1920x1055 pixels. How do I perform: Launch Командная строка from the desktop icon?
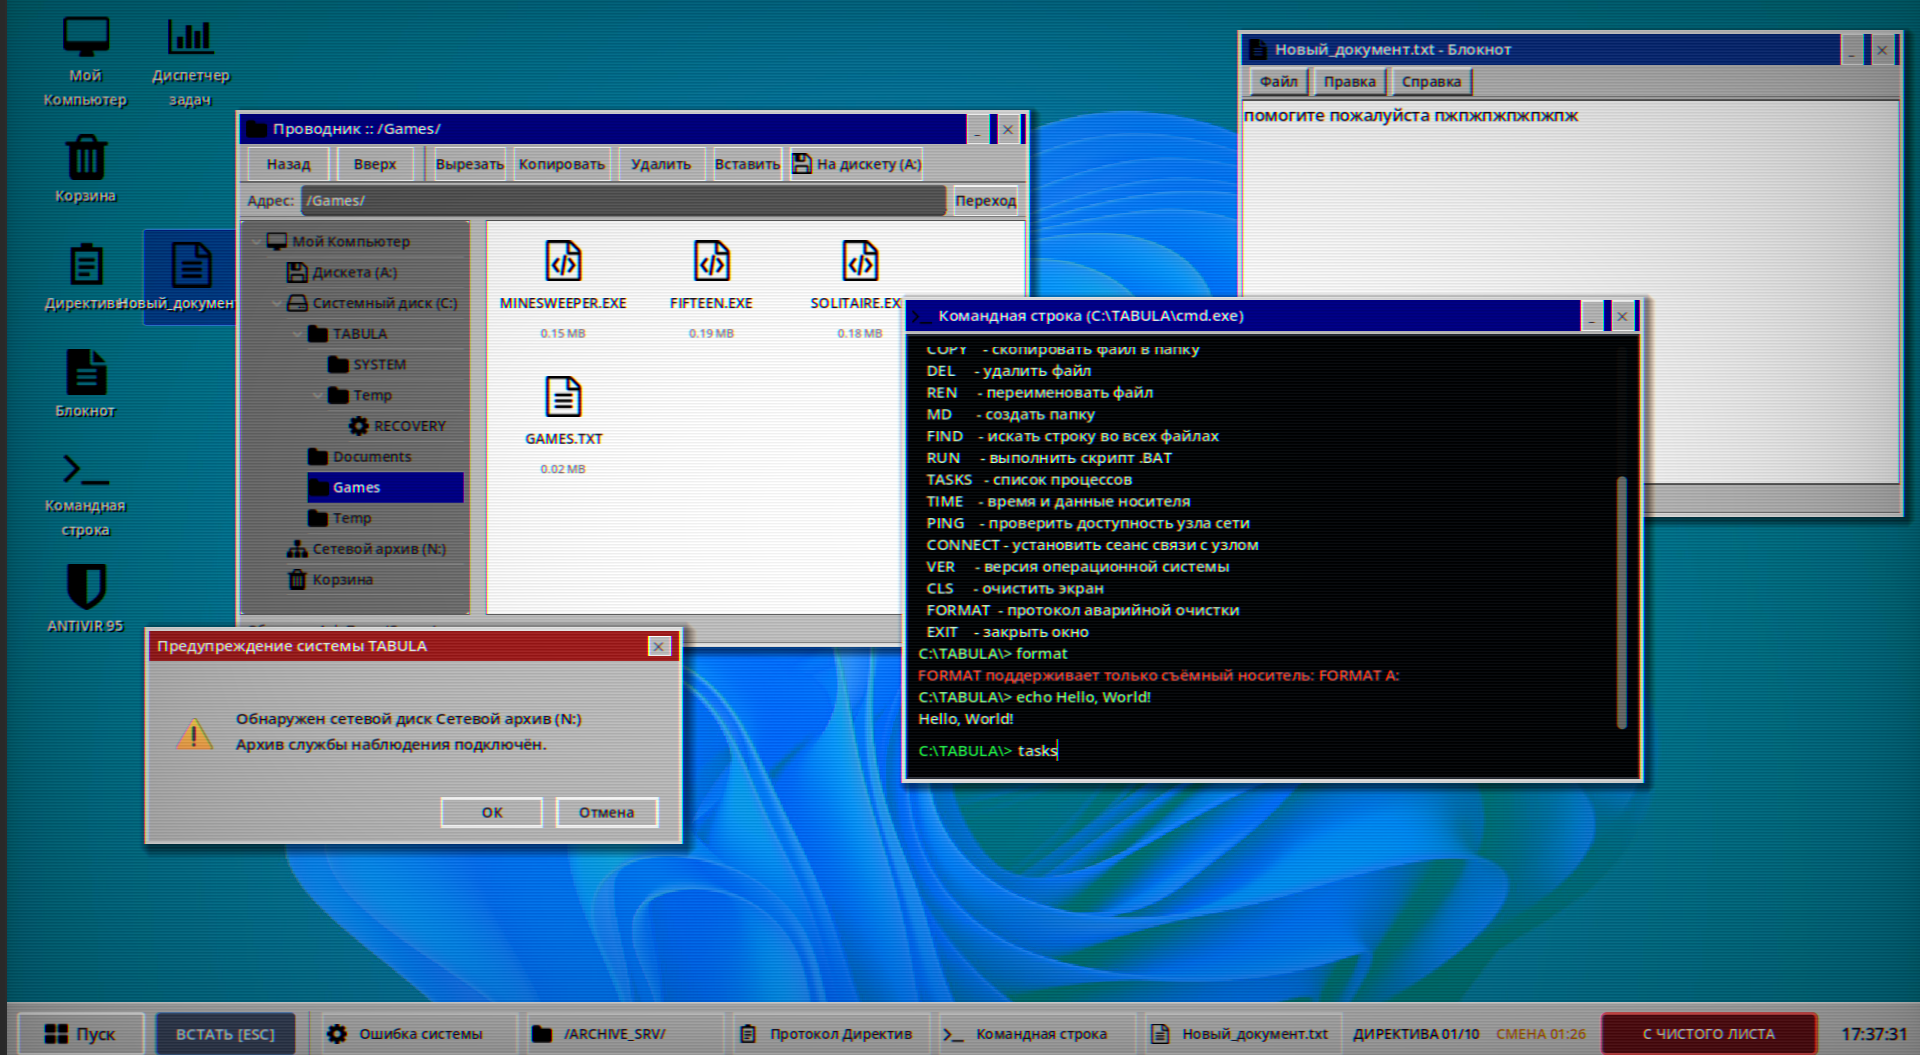[85, 495]
